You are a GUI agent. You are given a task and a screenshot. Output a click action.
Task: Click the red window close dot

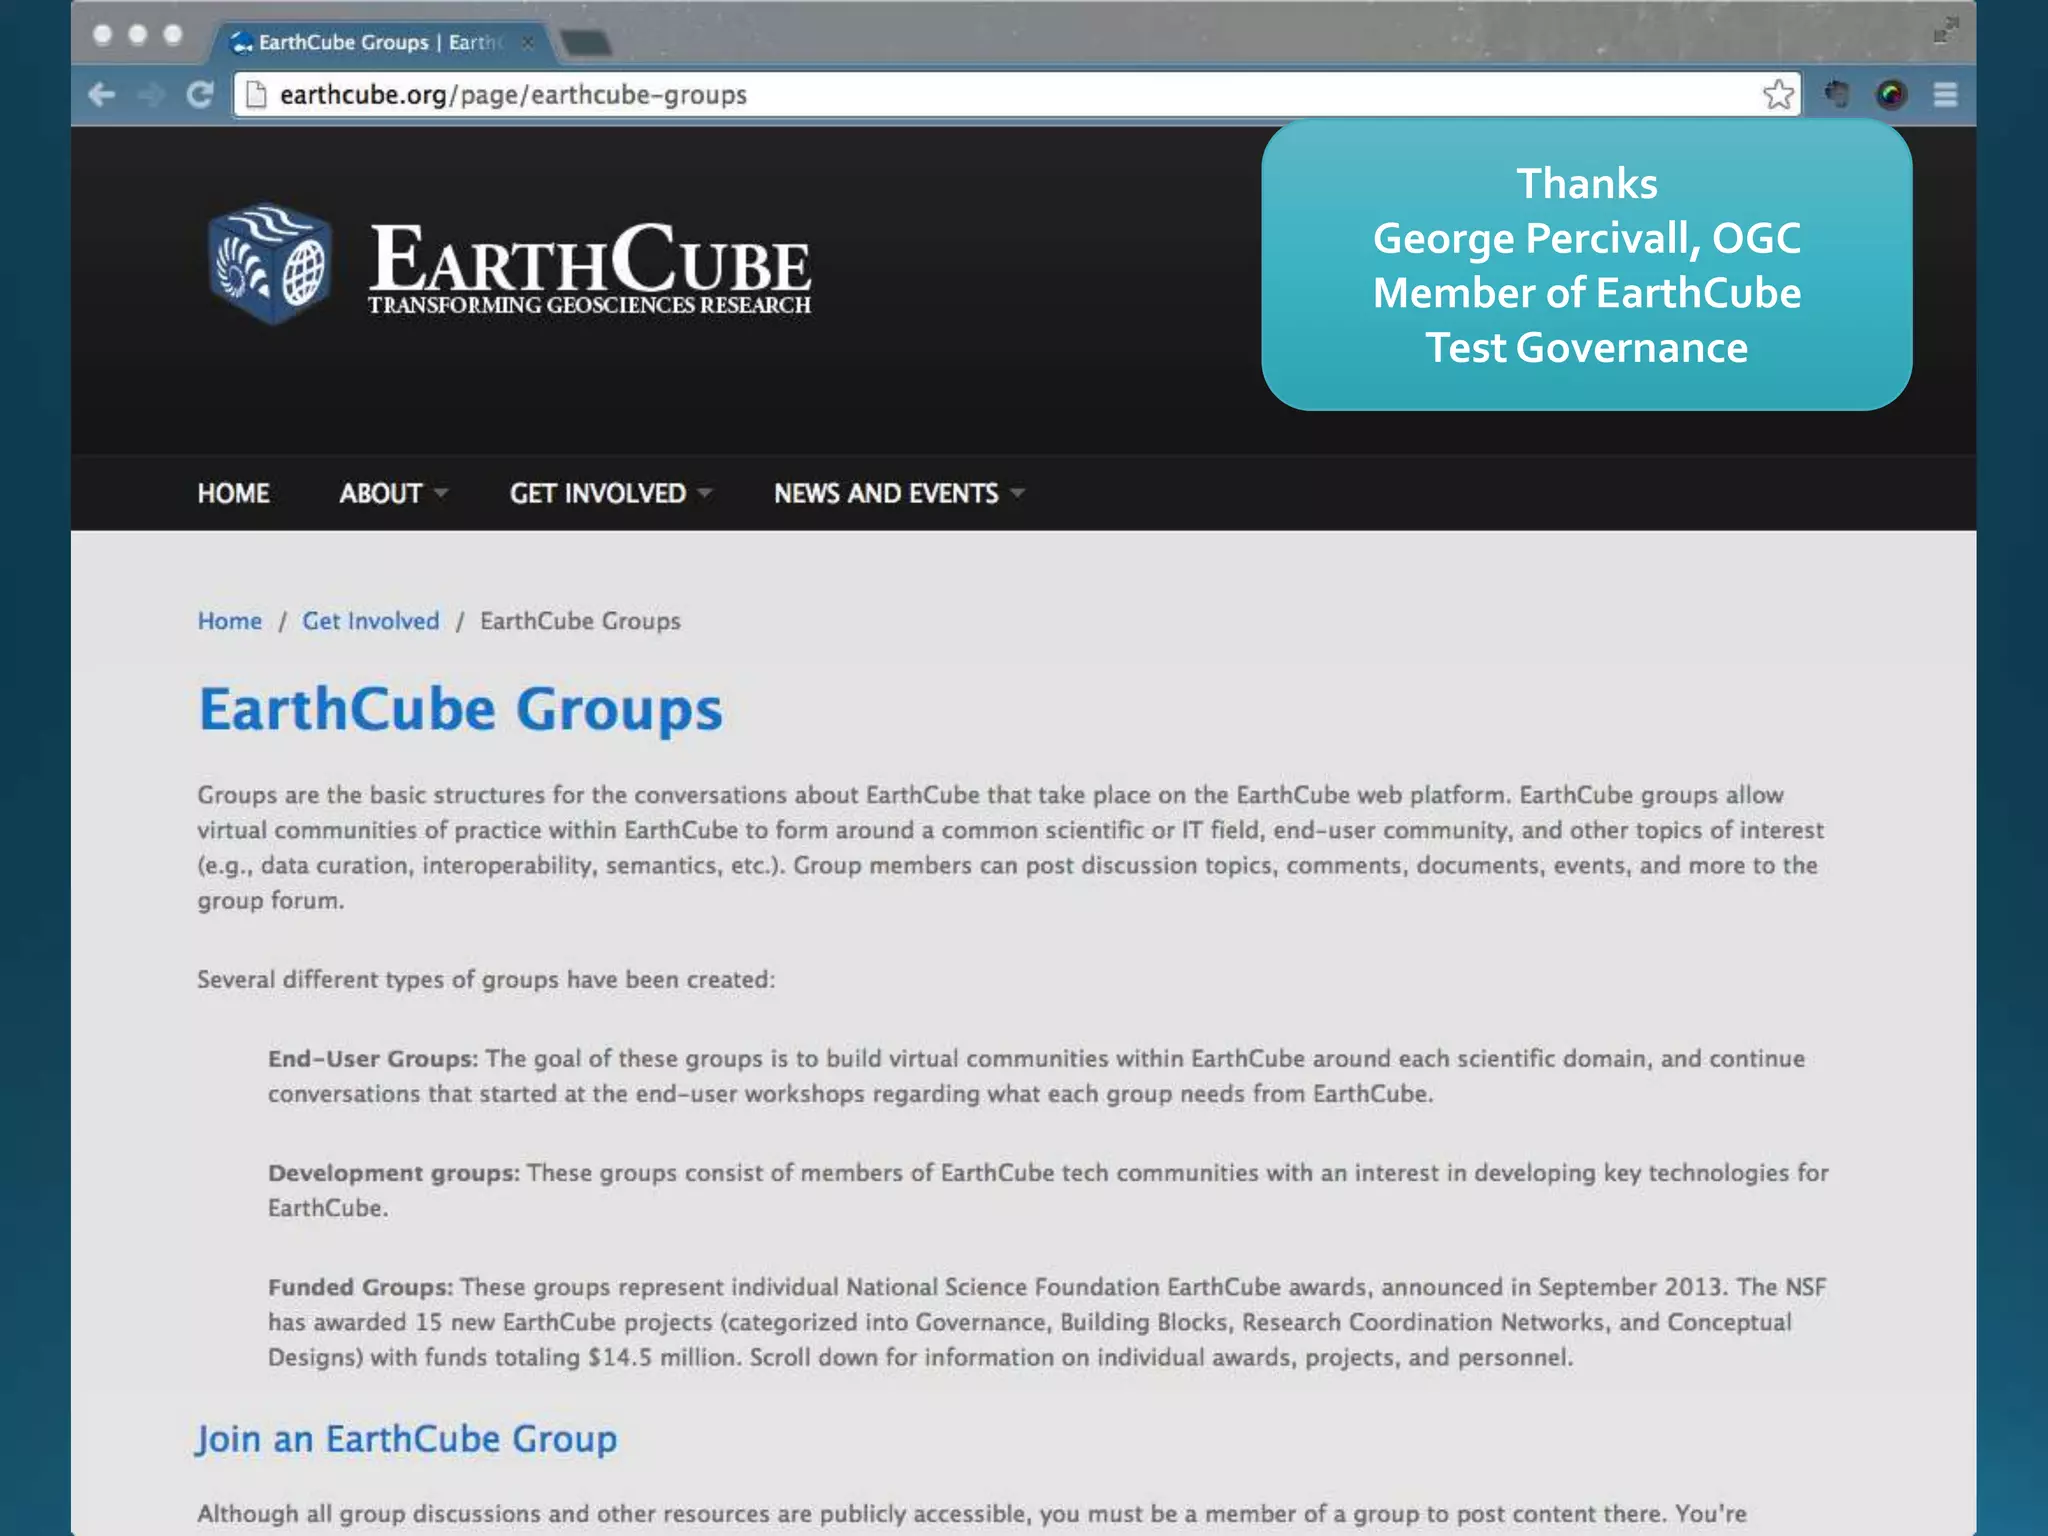coord(102,35)
